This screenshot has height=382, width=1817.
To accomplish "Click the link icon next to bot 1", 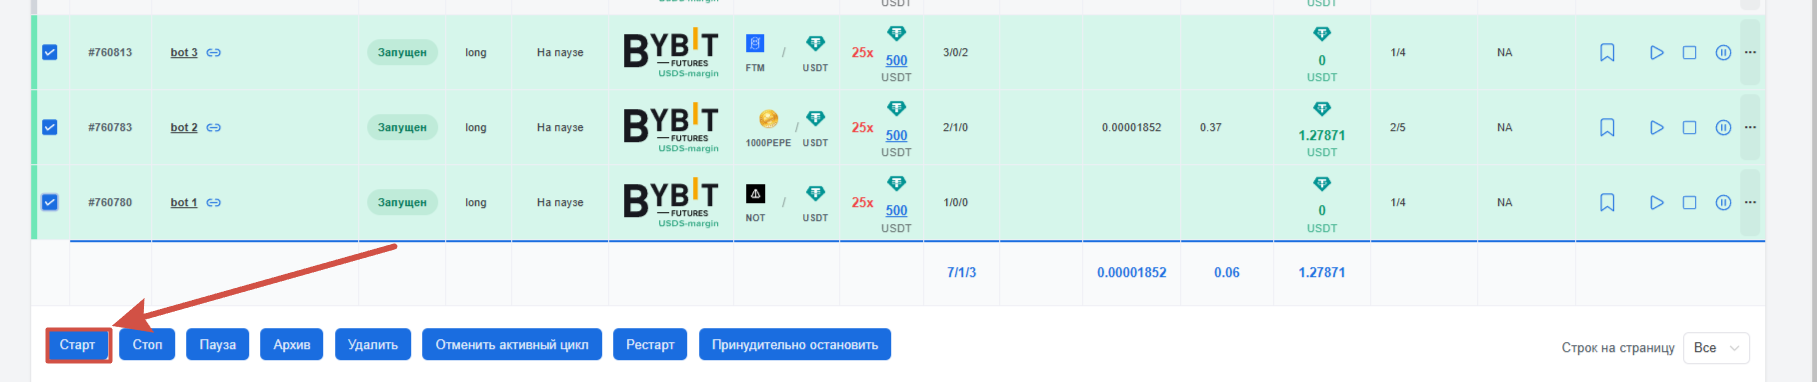I will coord(214,202).
